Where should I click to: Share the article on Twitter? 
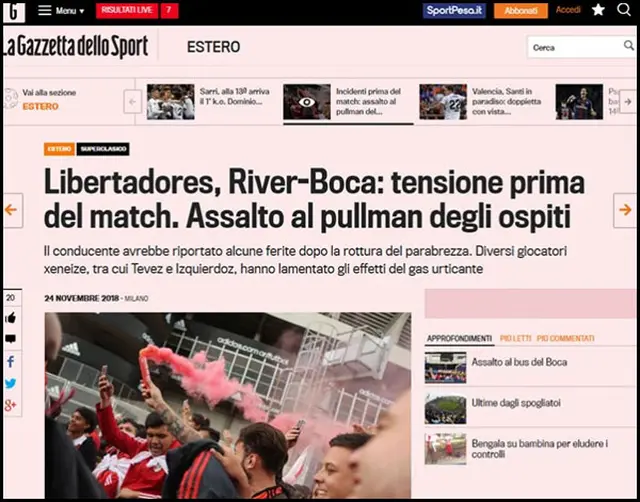(11, 383)
